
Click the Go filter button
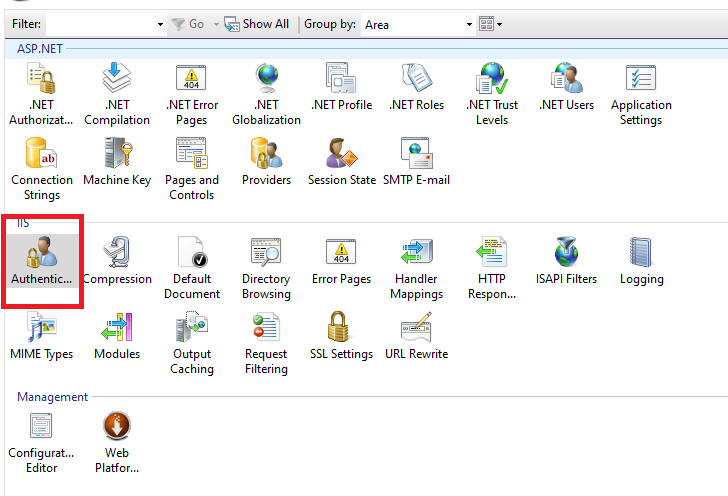(x=188, y=24)
